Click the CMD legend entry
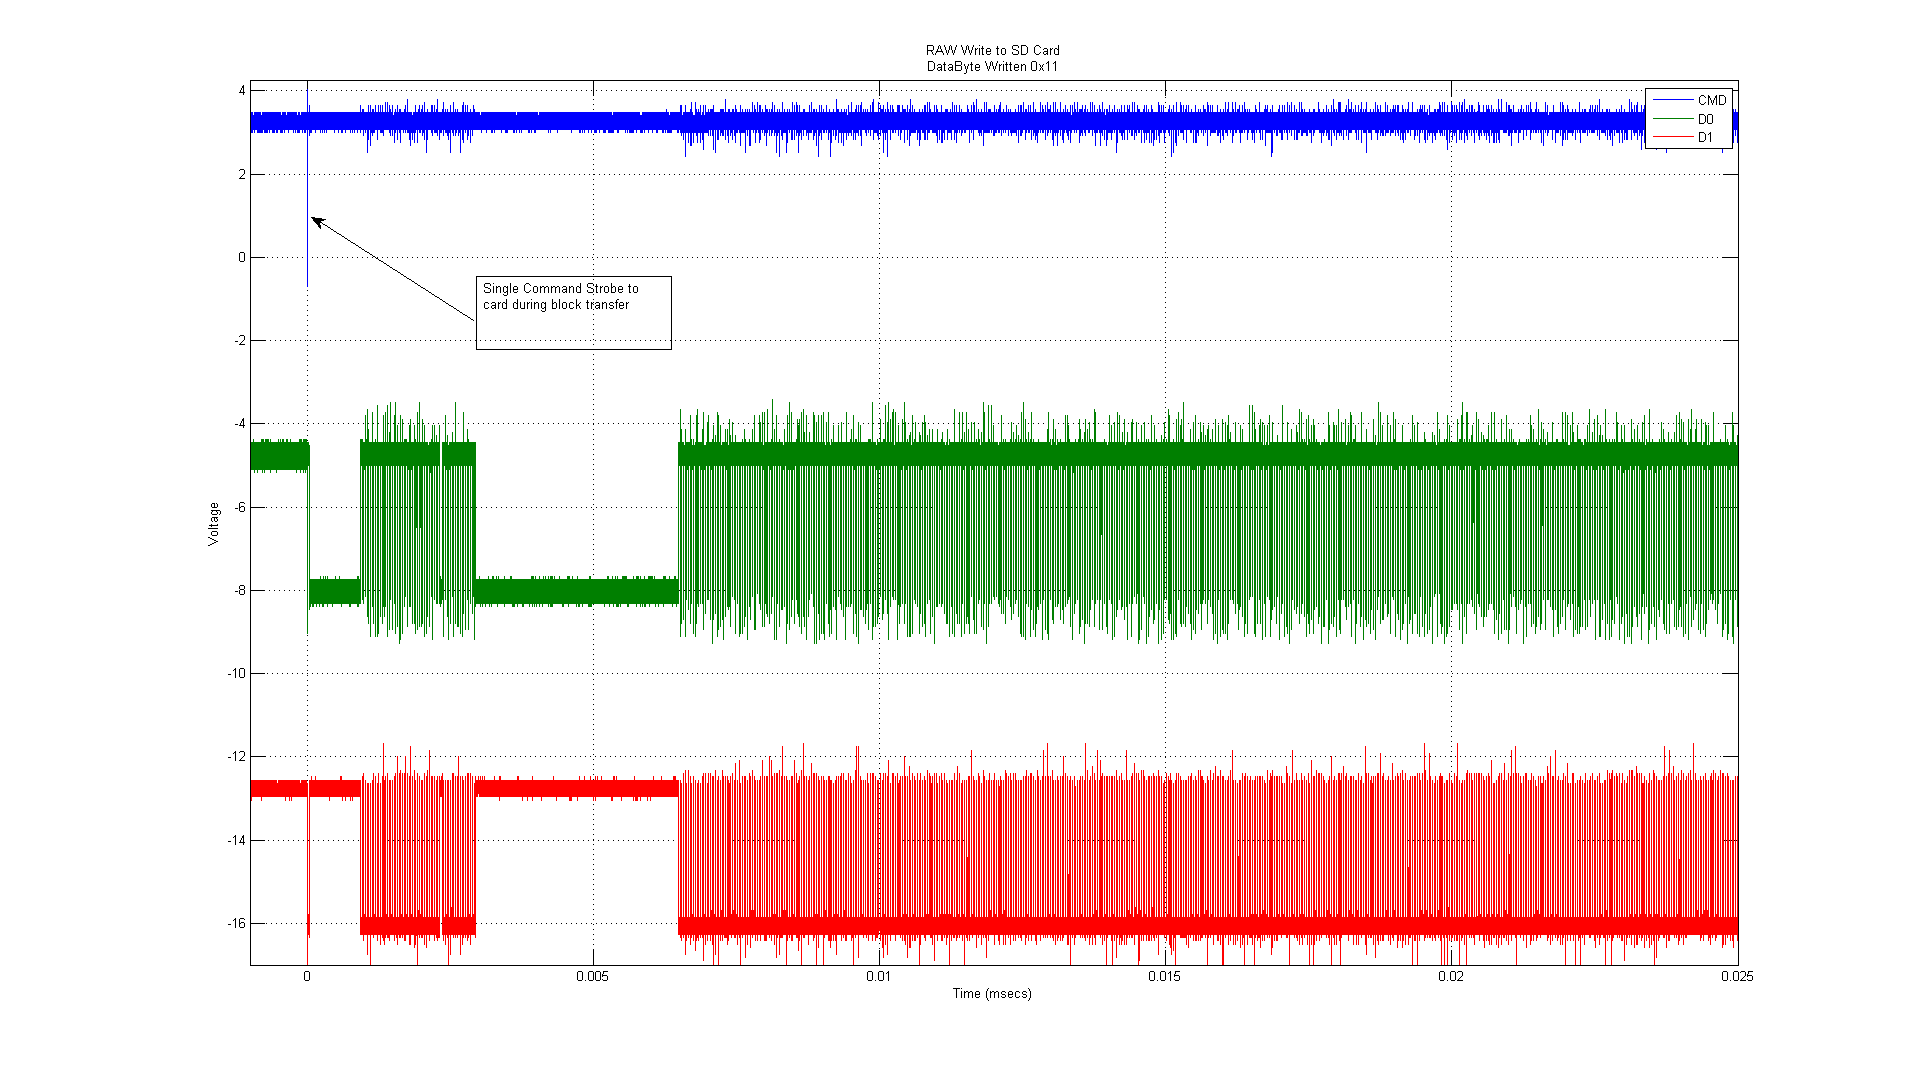The height and width of the screenshot is (1084, 1920). point(1711,100)
